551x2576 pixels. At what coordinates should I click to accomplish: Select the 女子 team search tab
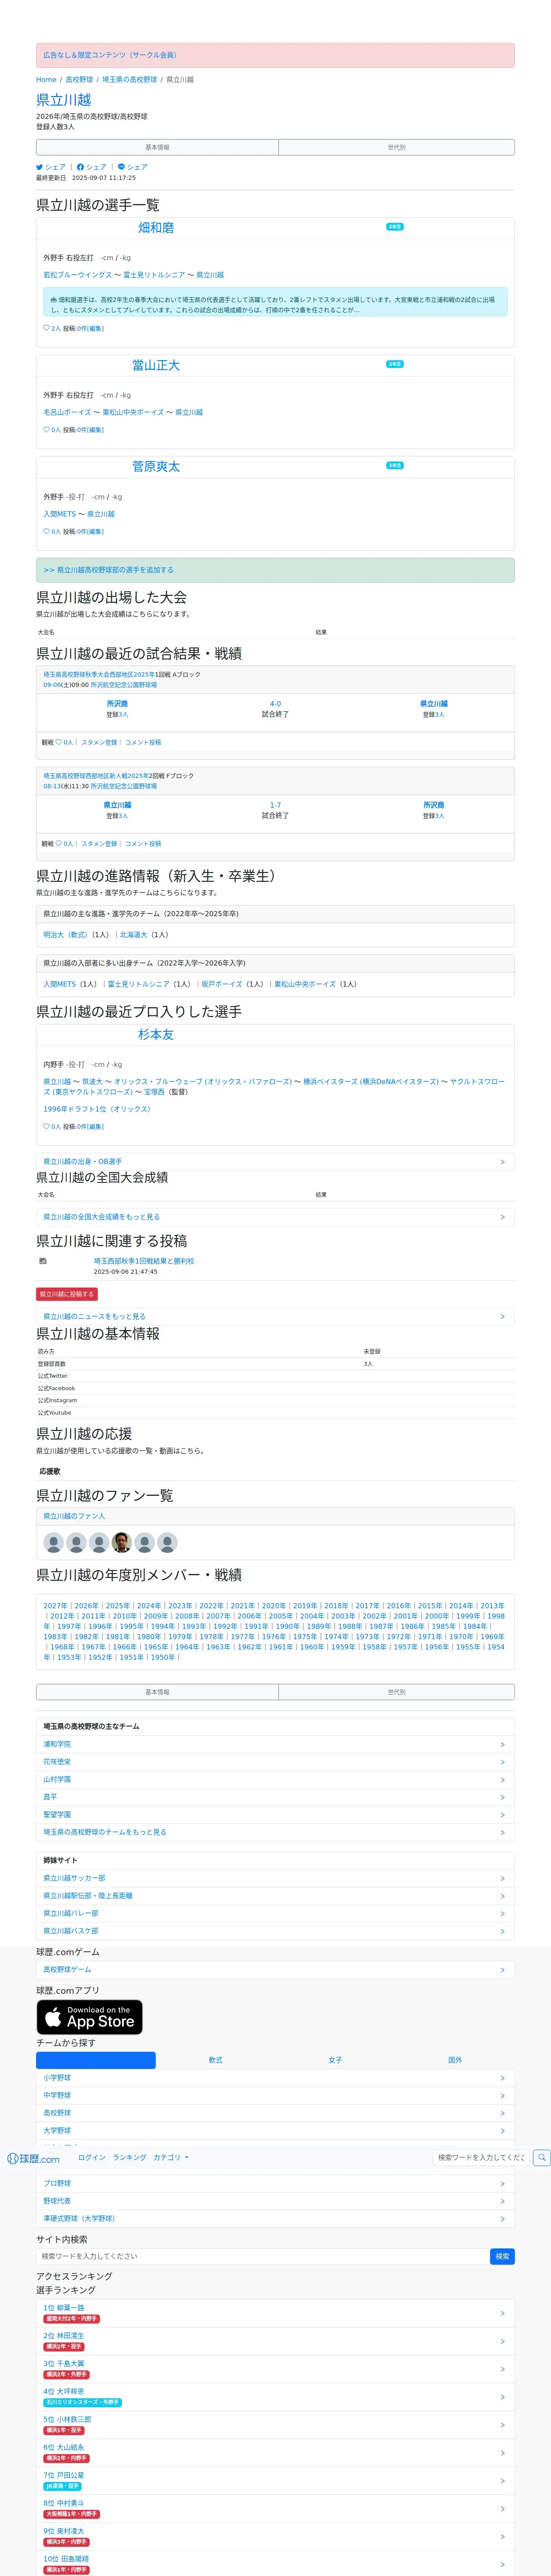coord(335,2060)
